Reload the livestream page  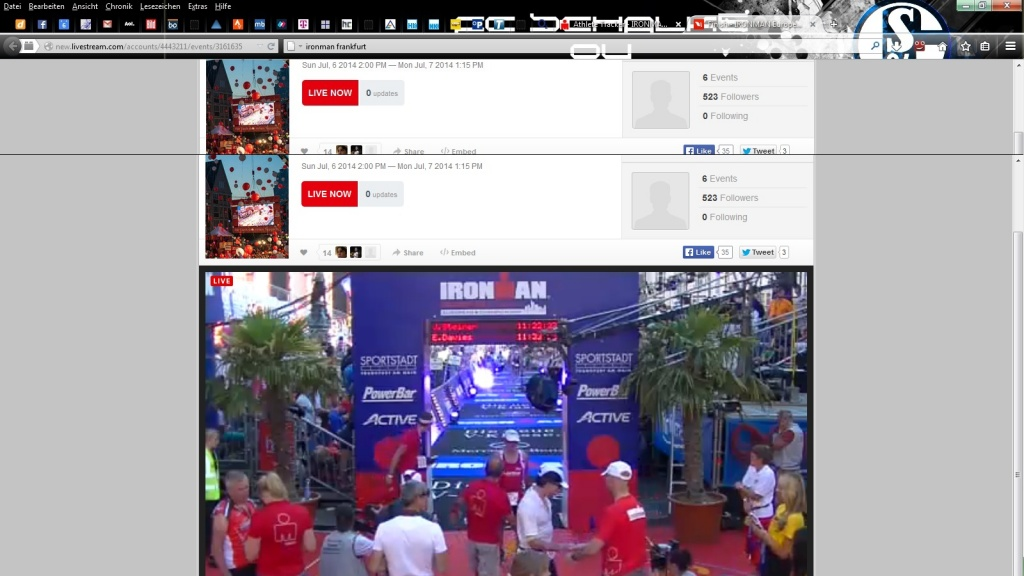[270, 46]
